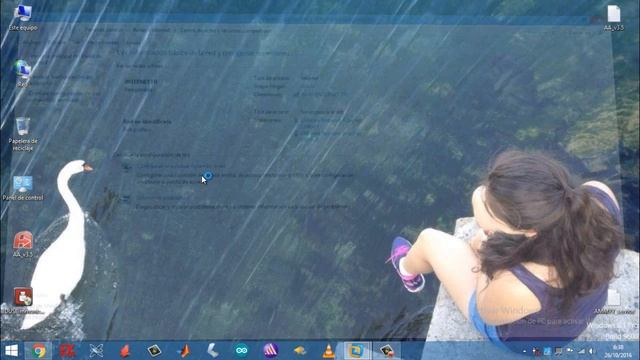This screenshot has height=360, width=640.
Task: Select the Este equipo desktop icon
Action: click(x=23, y=17)
